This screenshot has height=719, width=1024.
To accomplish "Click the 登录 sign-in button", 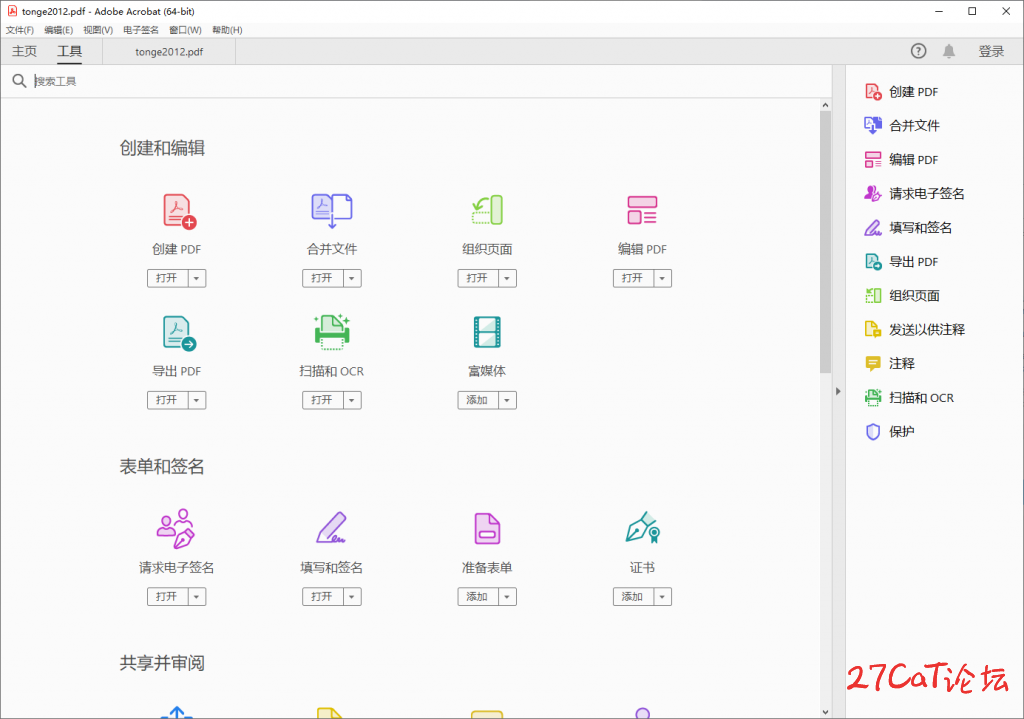I will (991, 51).
